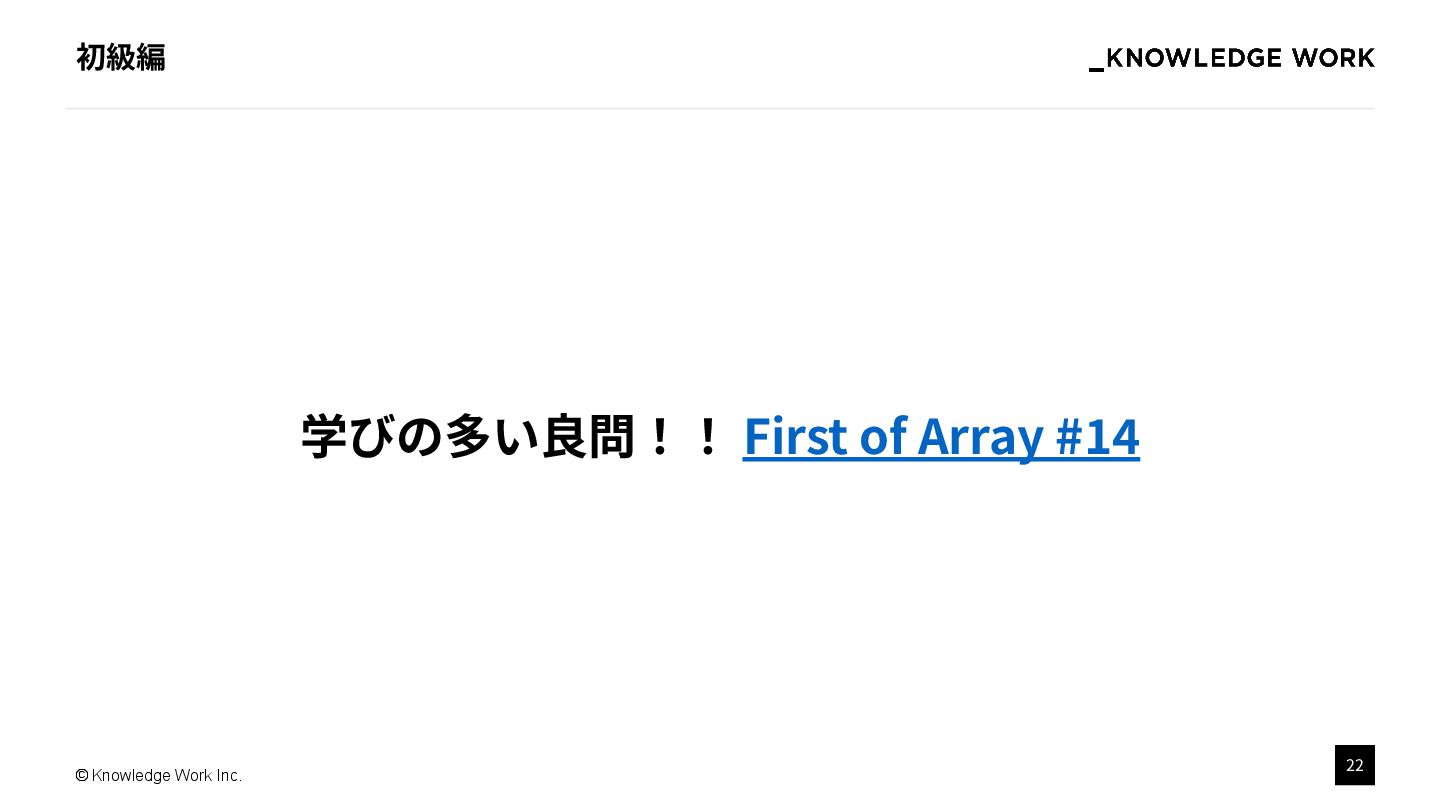The height and width of the screenshot is (810, 1440).
Task: Click the word WORK in the logo
Action: (x=1333, y=58)
